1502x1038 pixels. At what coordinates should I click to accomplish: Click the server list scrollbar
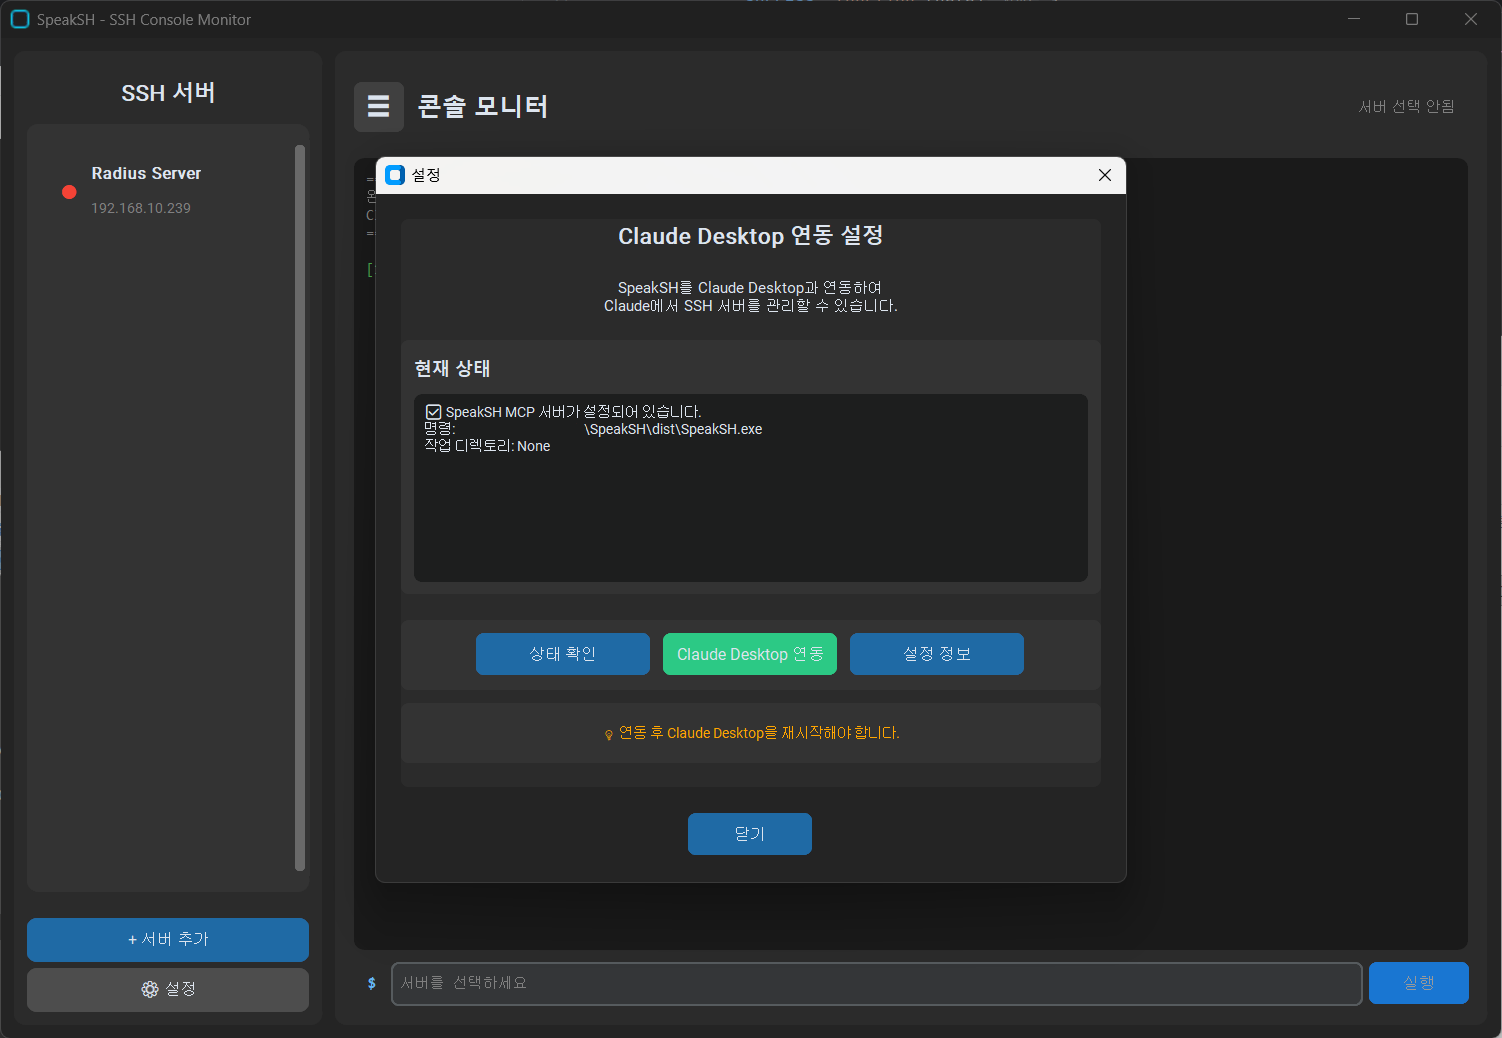300,508
